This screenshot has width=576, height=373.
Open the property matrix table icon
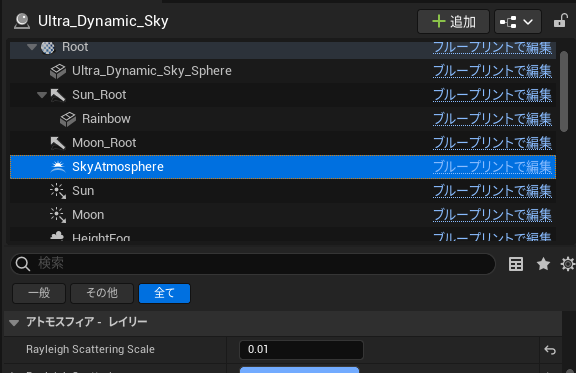tap(516, 264)
